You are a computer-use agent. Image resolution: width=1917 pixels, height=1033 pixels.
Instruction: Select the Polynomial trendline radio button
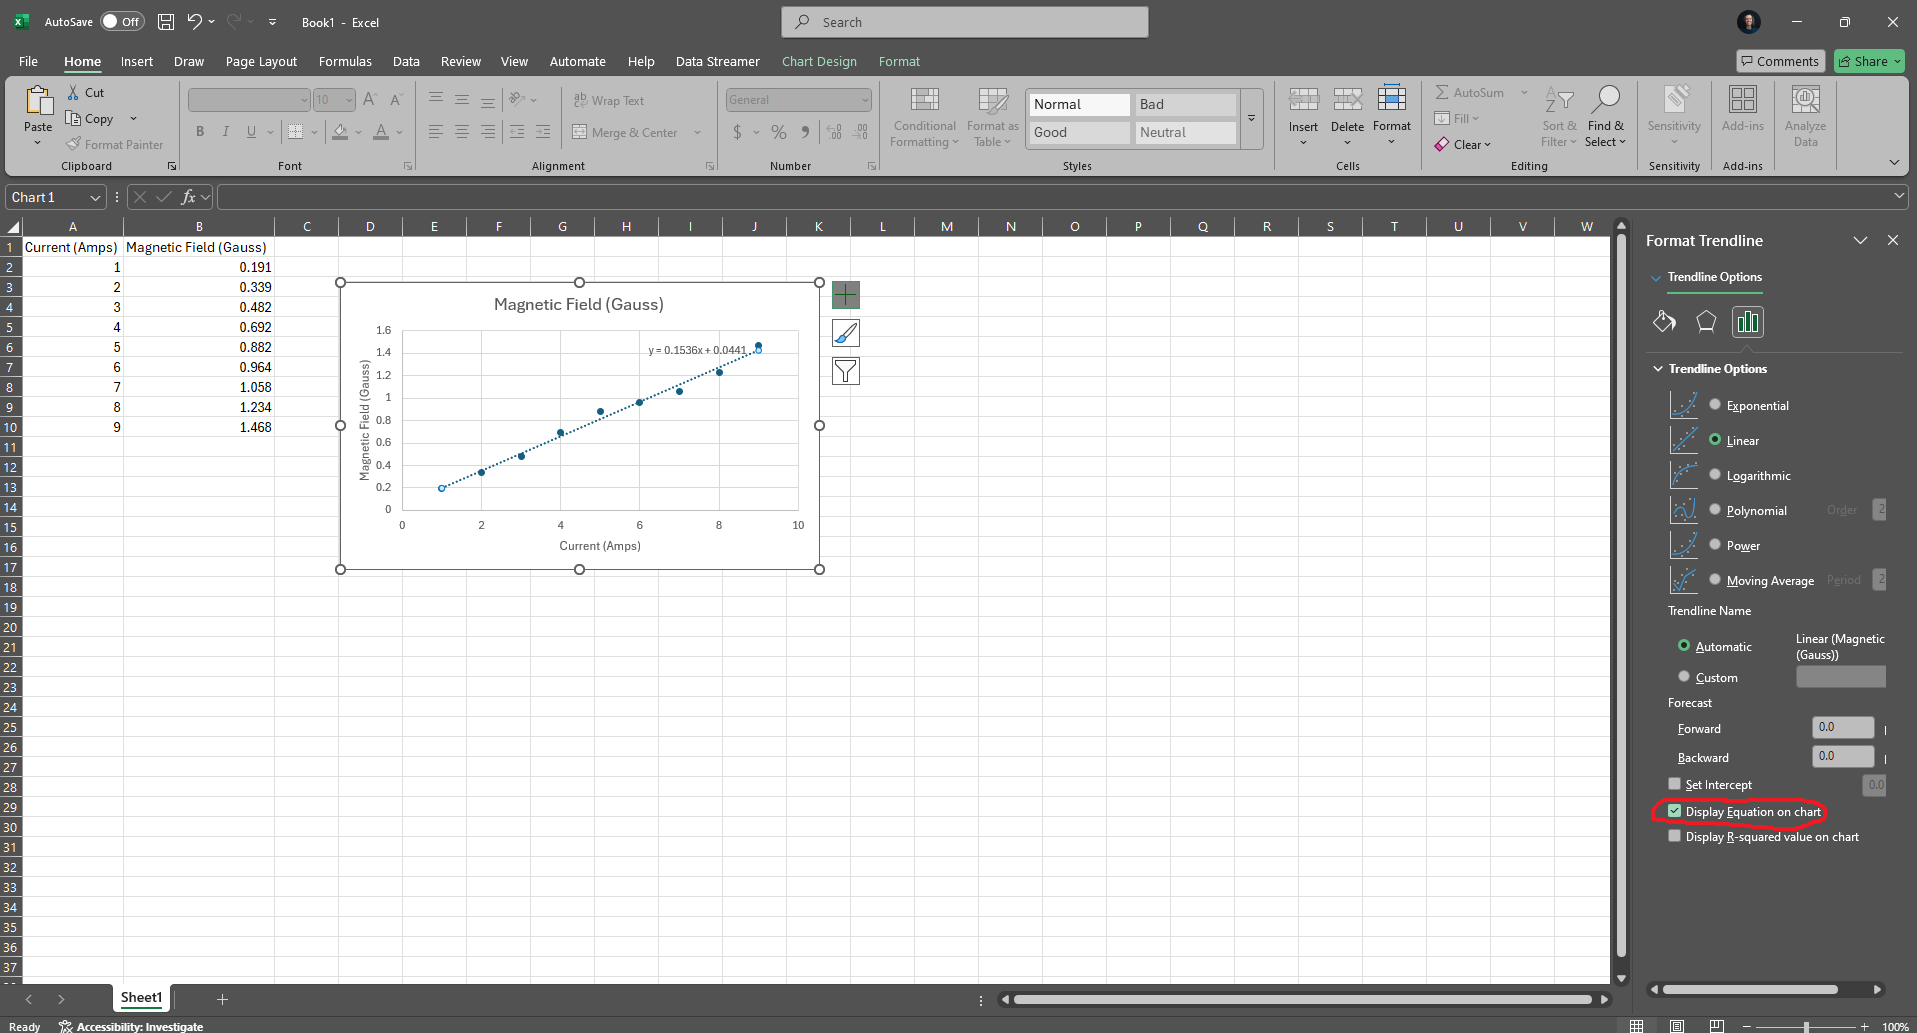tap(1715, 510)
